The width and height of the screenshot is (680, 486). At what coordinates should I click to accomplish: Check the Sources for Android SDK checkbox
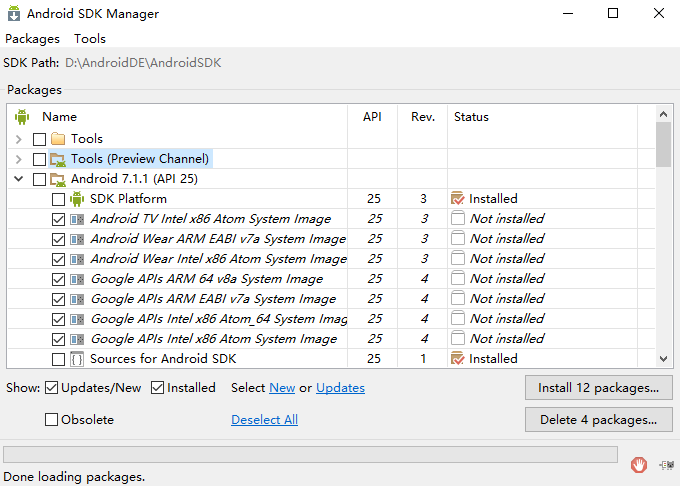pos(58,359)
